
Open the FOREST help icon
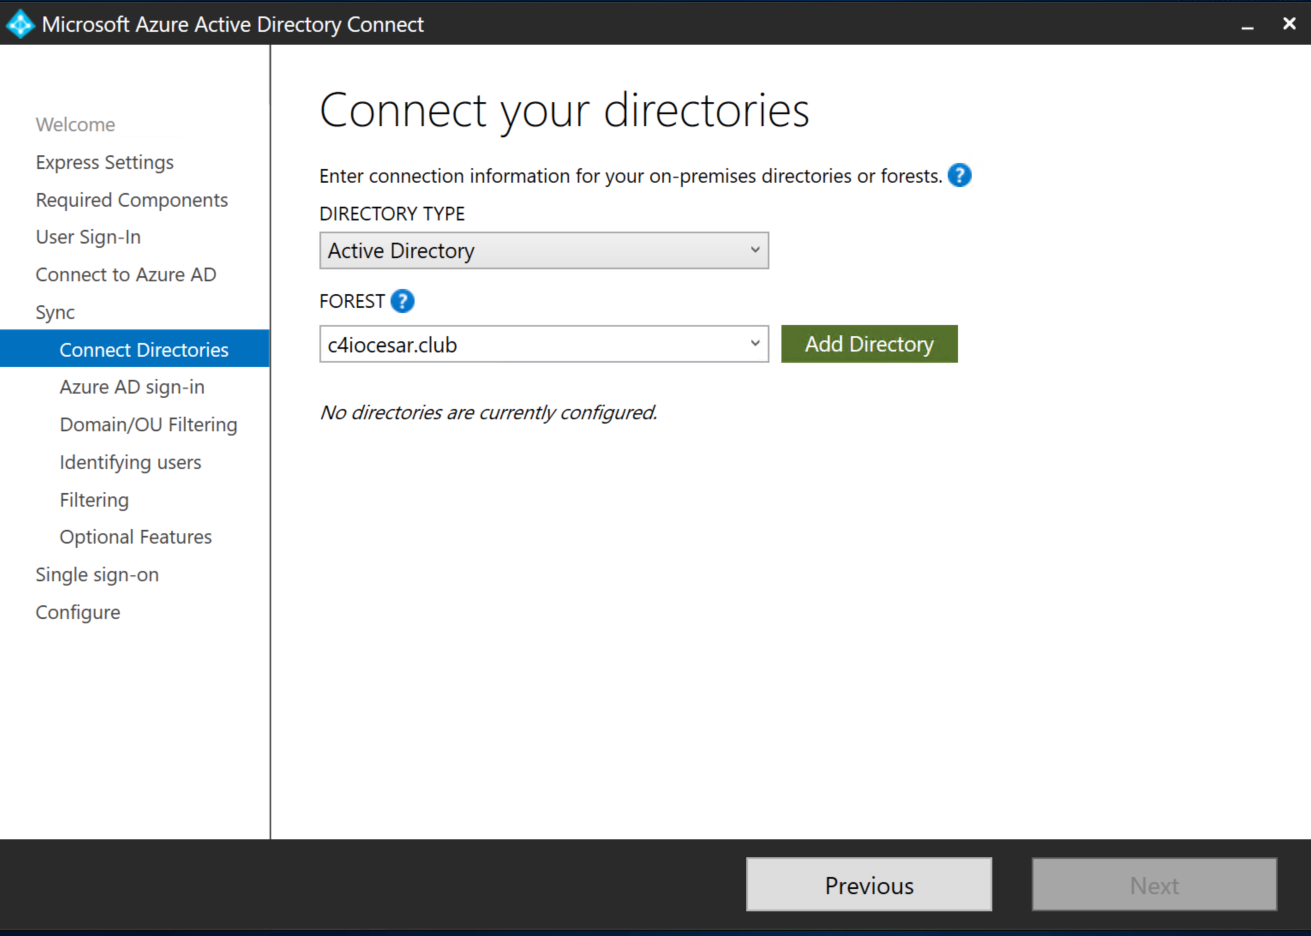[x=402, y=301]
